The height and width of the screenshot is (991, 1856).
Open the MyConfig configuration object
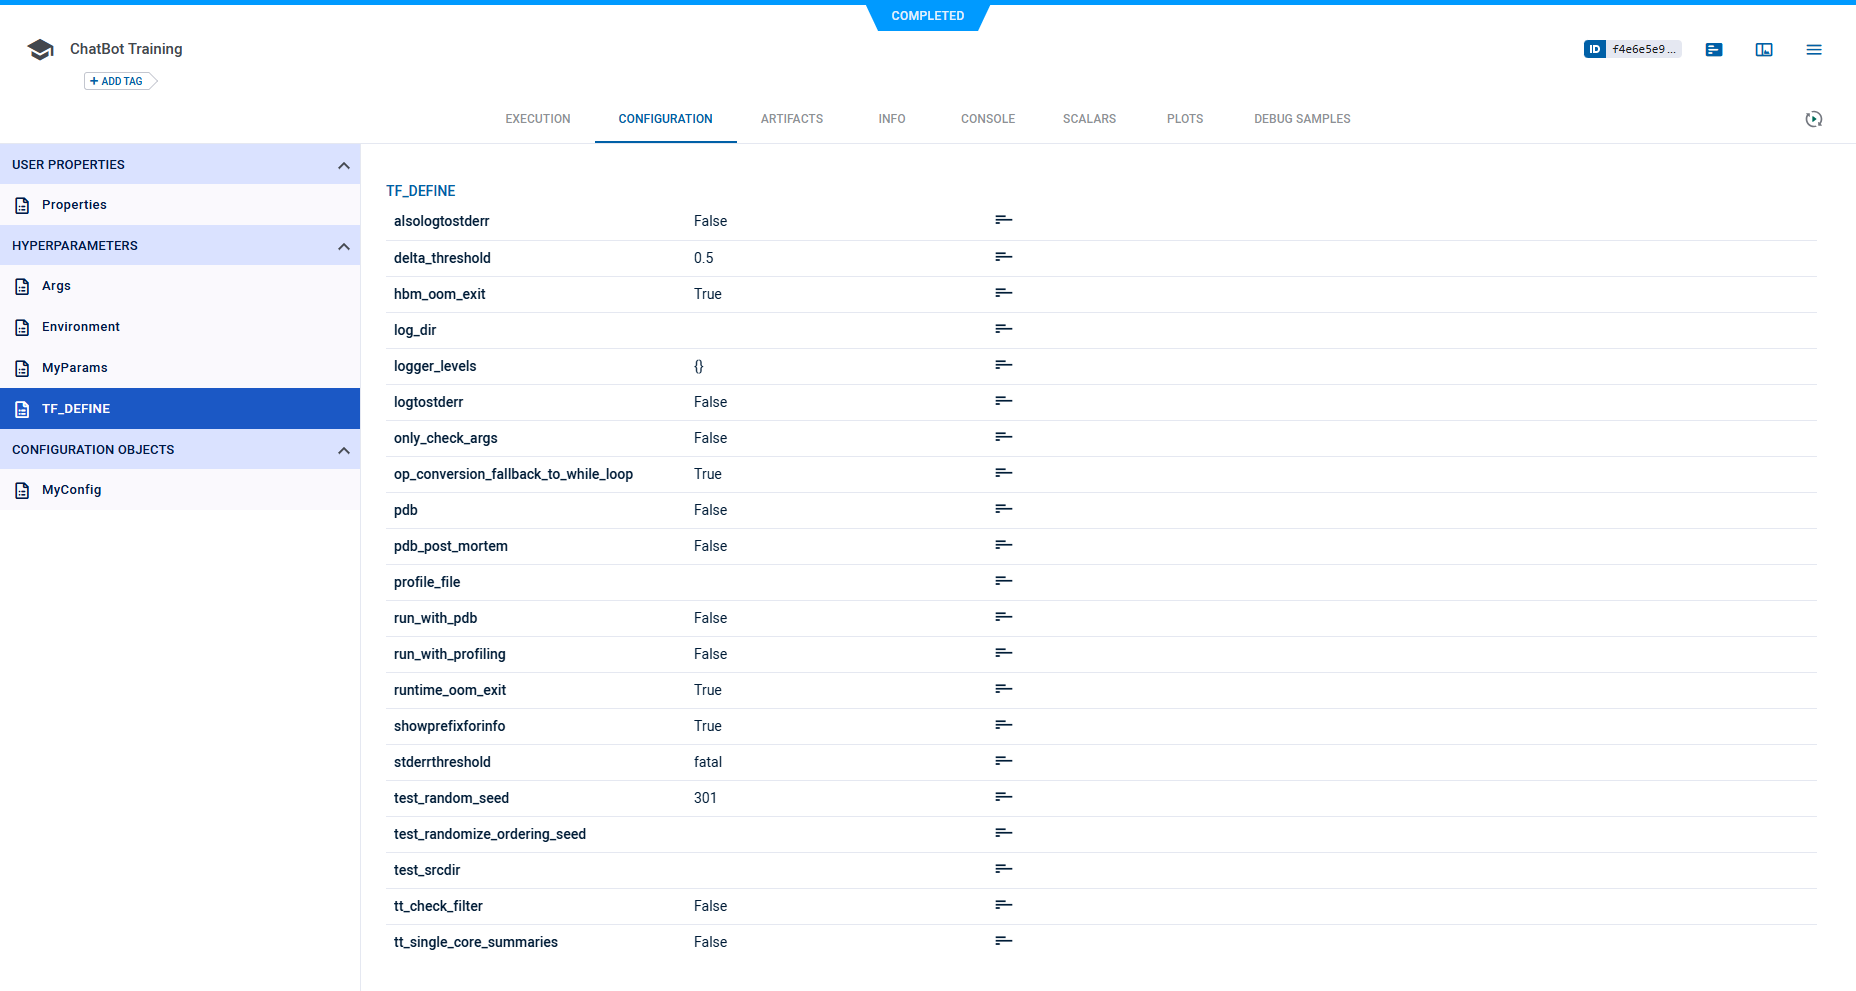point(71,490)
